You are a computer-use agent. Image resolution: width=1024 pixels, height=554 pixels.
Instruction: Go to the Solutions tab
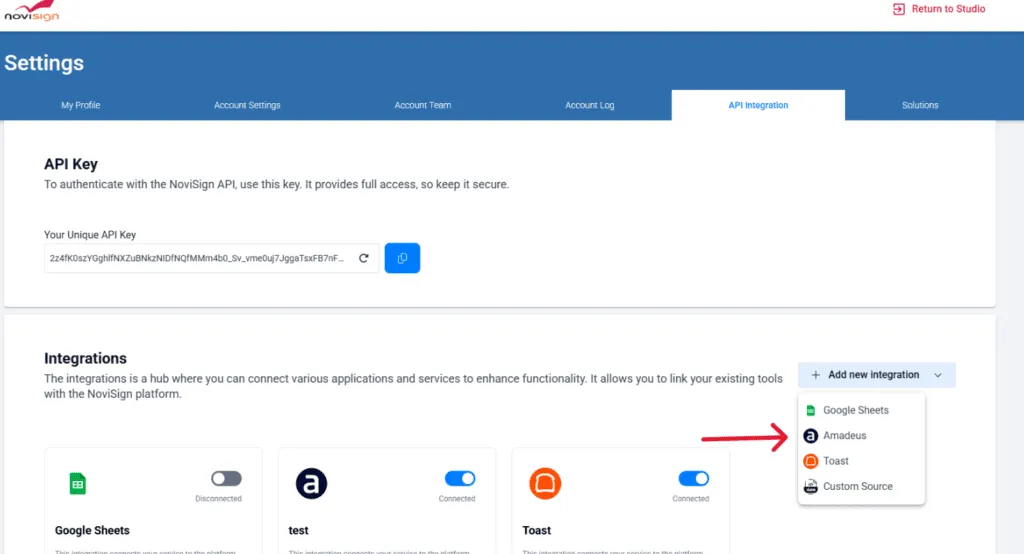tap(920, 105)
